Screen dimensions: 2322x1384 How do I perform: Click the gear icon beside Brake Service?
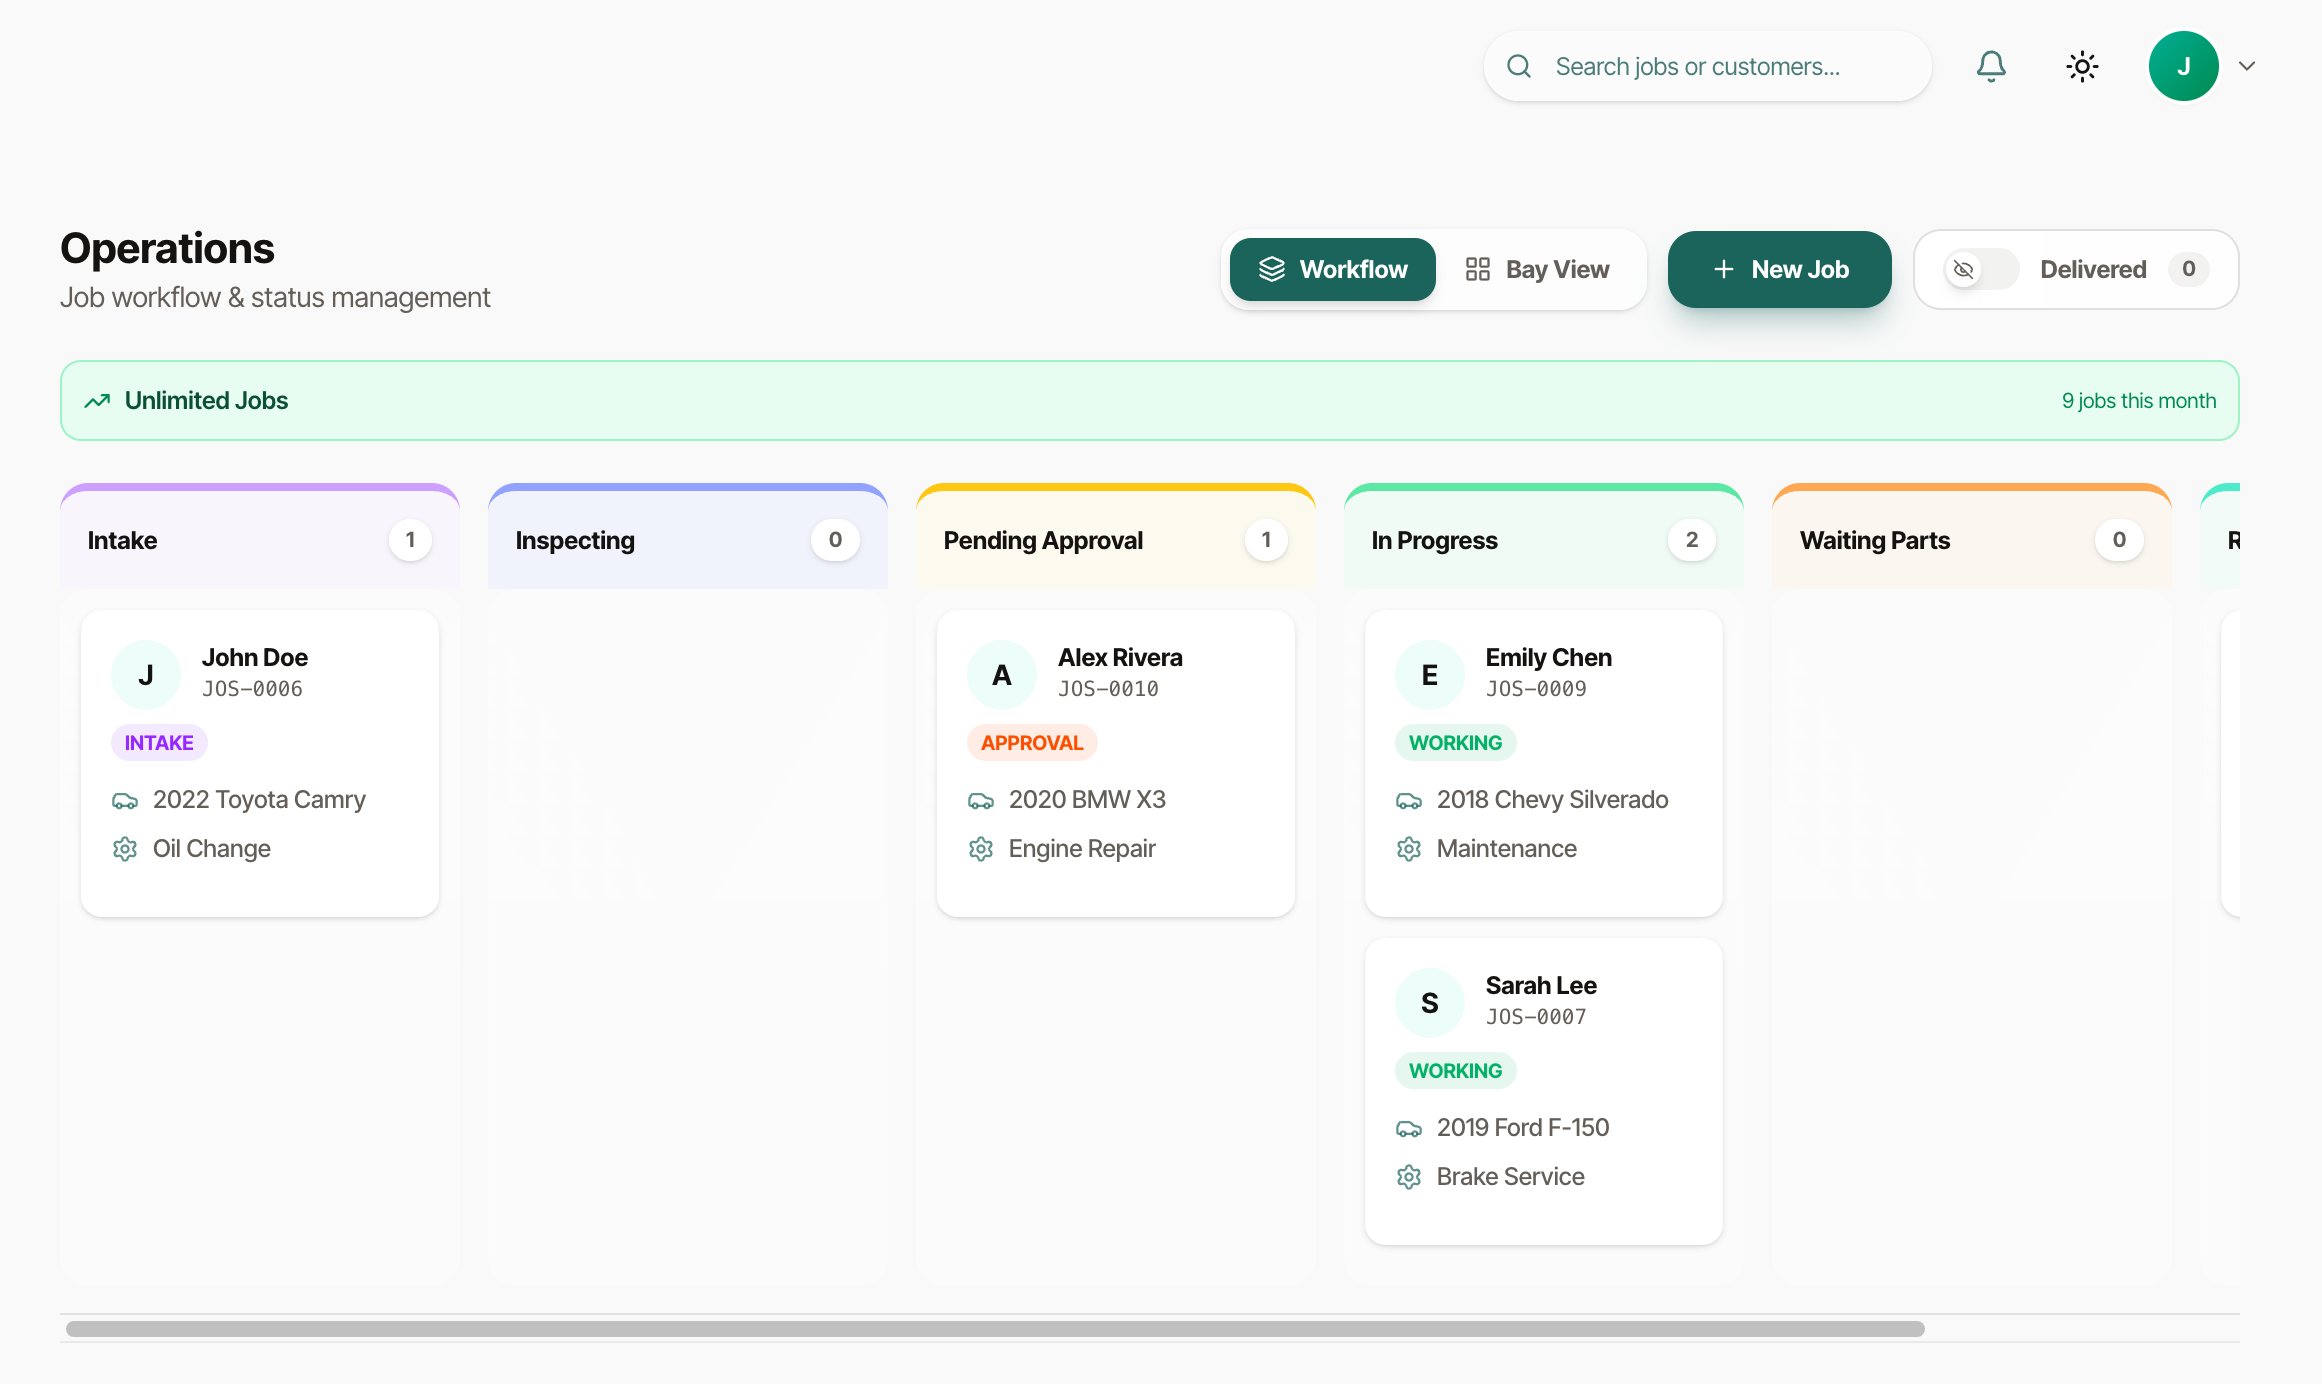coord(1409,1177)
